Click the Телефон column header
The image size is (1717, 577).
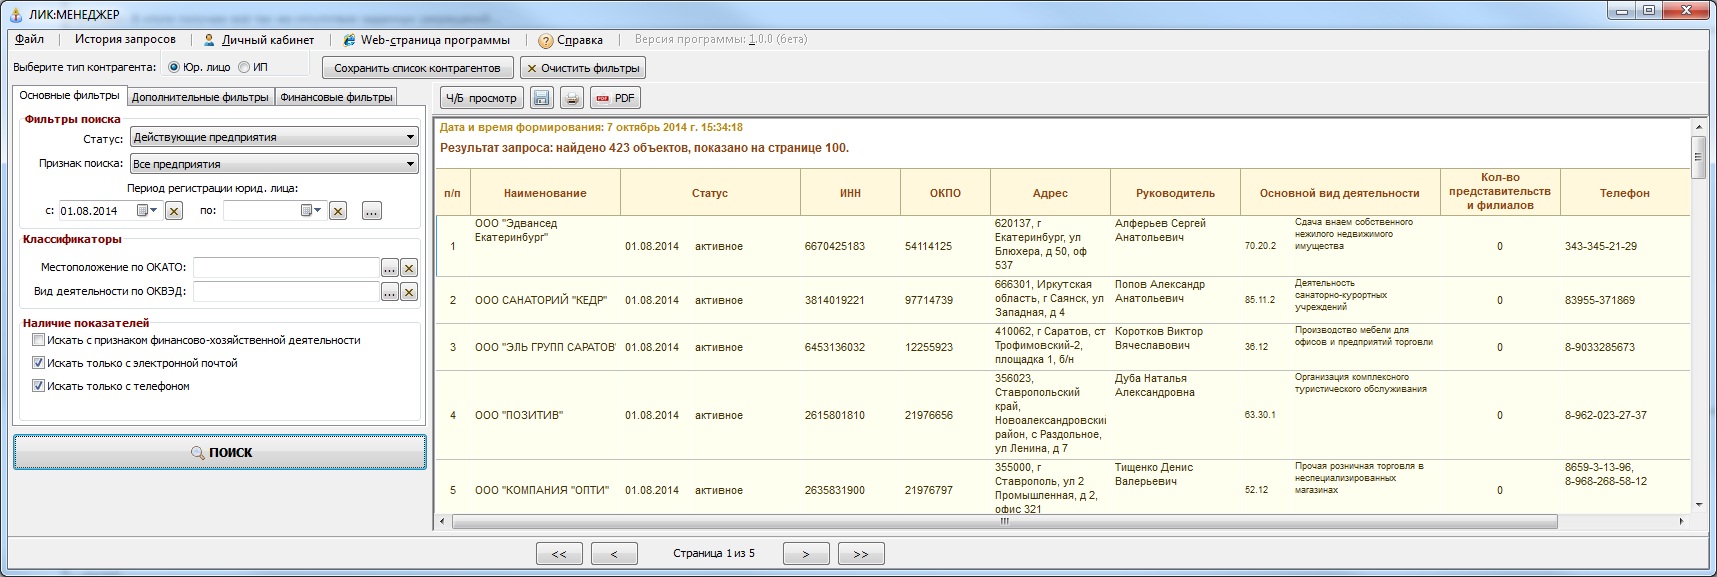[1624, 193]
